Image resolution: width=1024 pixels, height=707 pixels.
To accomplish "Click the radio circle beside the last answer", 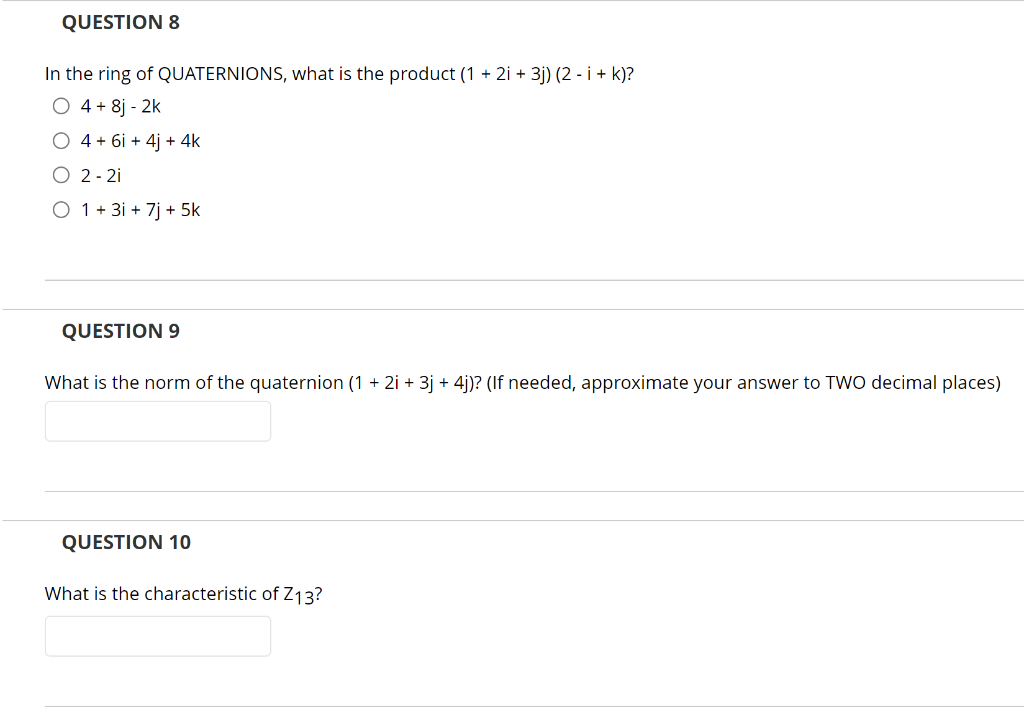I will (61, 209).
